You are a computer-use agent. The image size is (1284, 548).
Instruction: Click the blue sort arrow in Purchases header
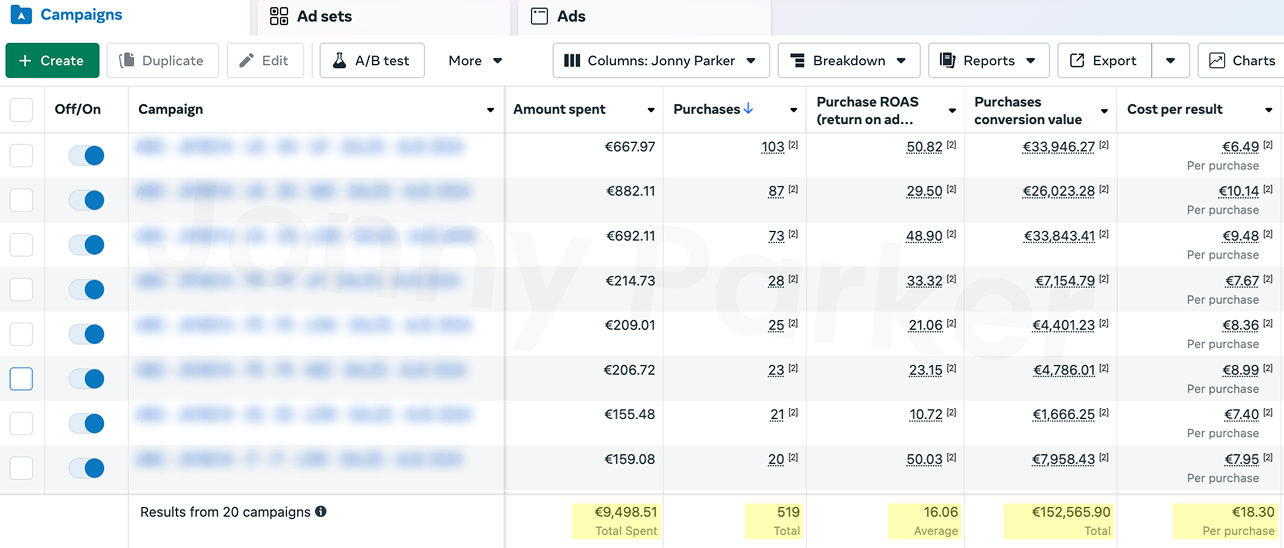coord(749,109)
